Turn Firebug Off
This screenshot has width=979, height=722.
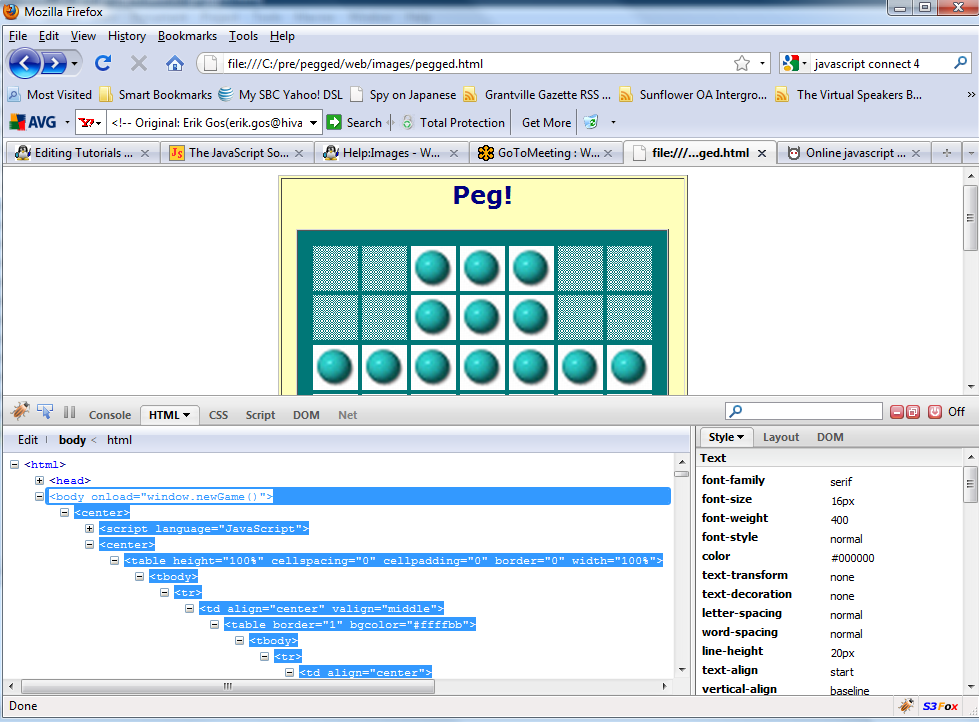click(957, 412)
